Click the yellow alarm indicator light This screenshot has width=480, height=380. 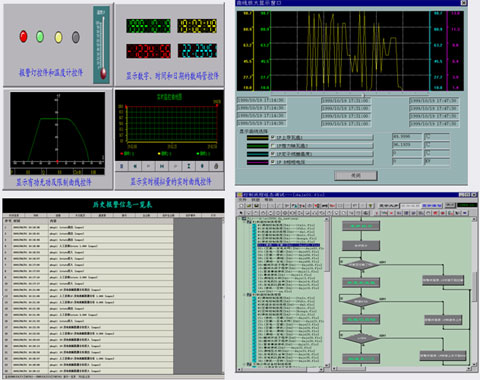coord(58,37)
